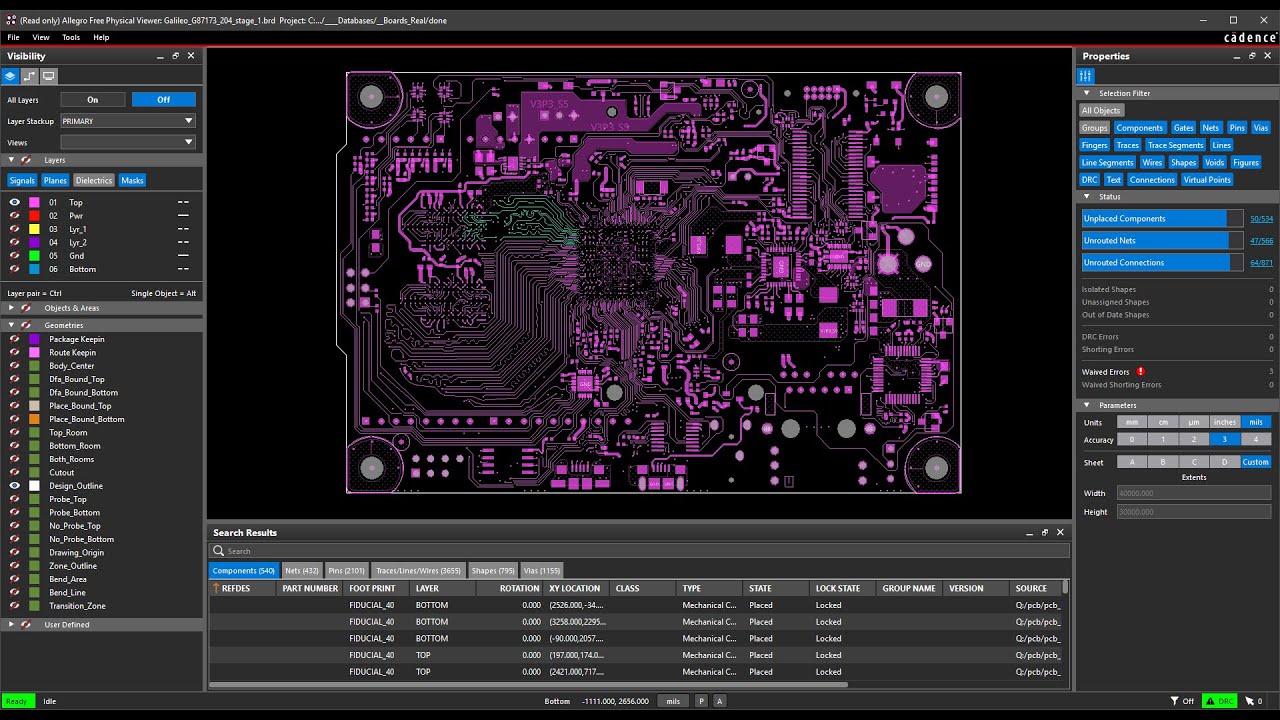Click the red Waived Errors warning icon
Image resolution: width=1280 pixels, height=720 pixels.
pos(1141,372)
